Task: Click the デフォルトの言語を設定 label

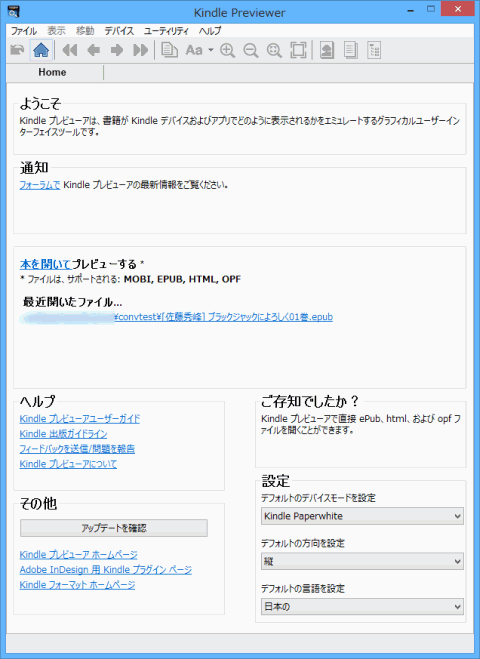Action: pos(303,589)
